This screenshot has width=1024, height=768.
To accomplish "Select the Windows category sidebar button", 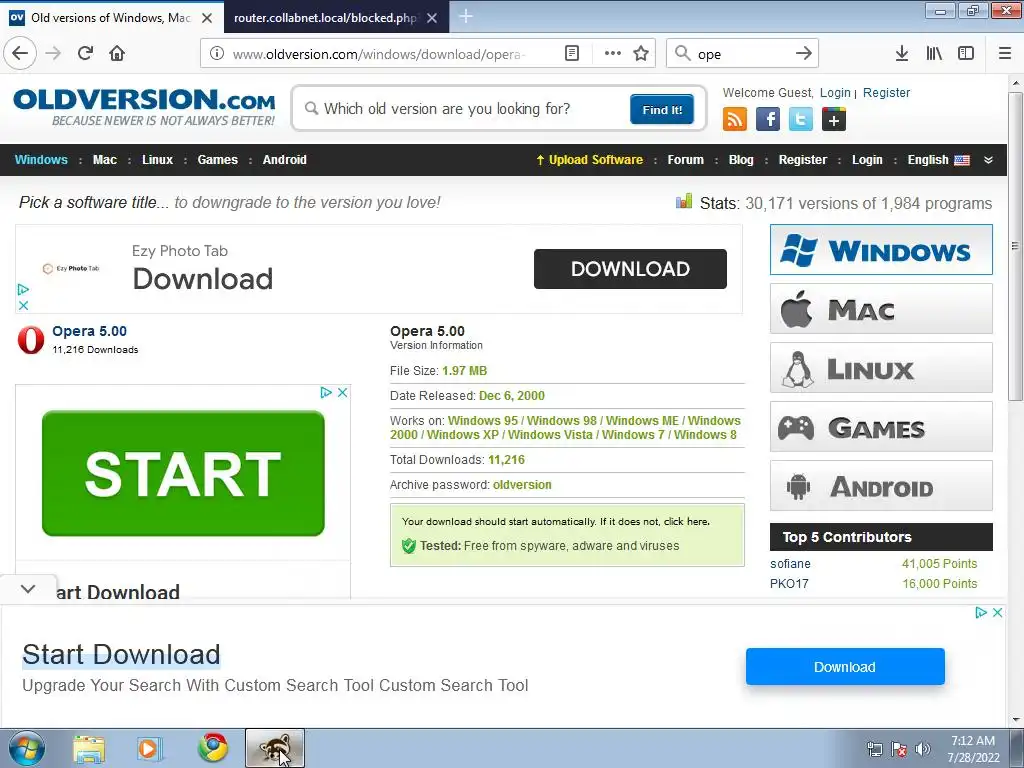I will coord(881,249).
